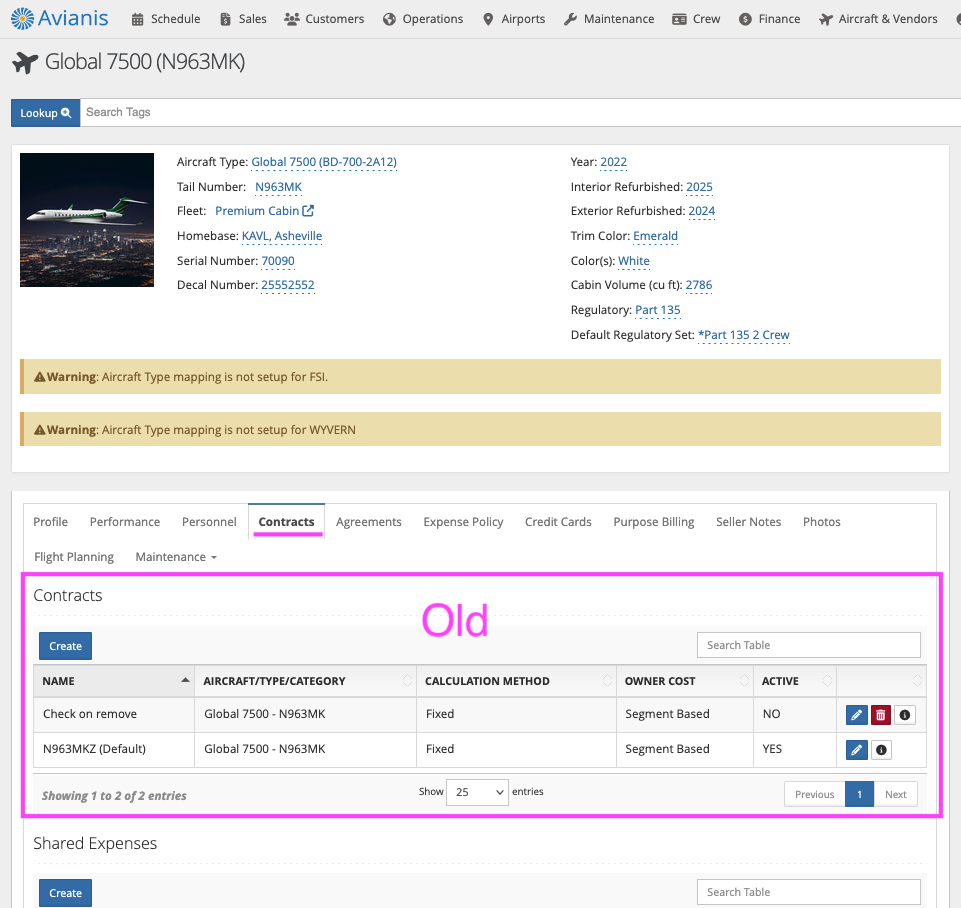Edit Interior Refurbished 2025 value
The width and height of the screenshot is (961, 908).
699,187
